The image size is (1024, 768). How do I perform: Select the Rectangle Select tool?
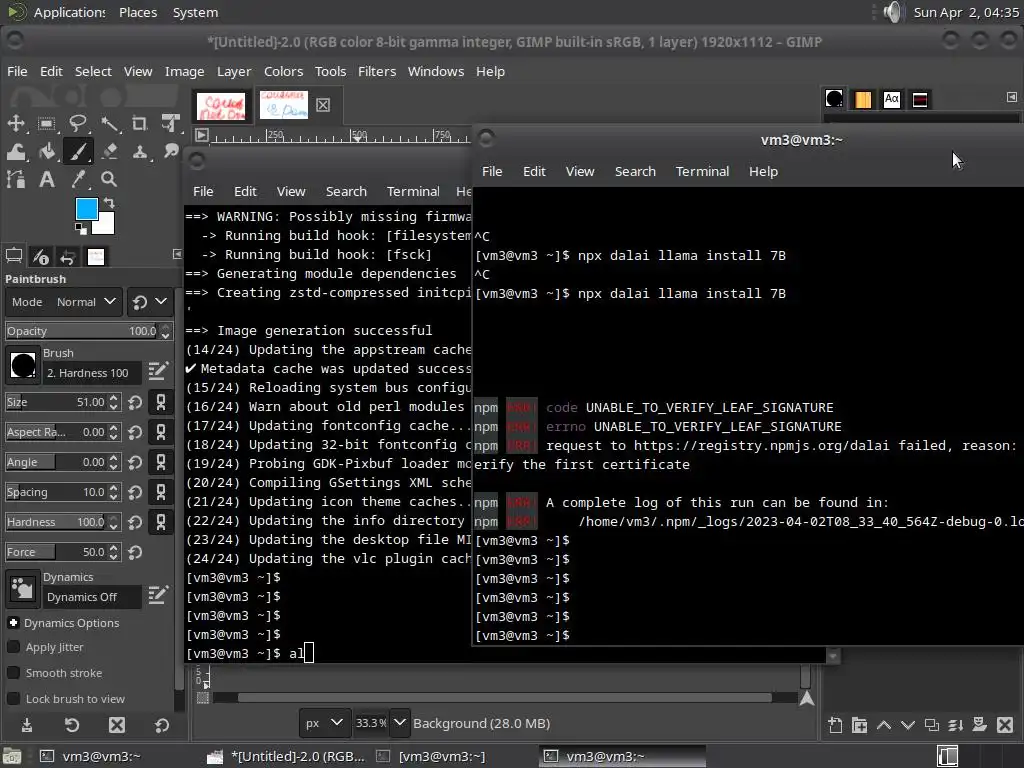46,123
